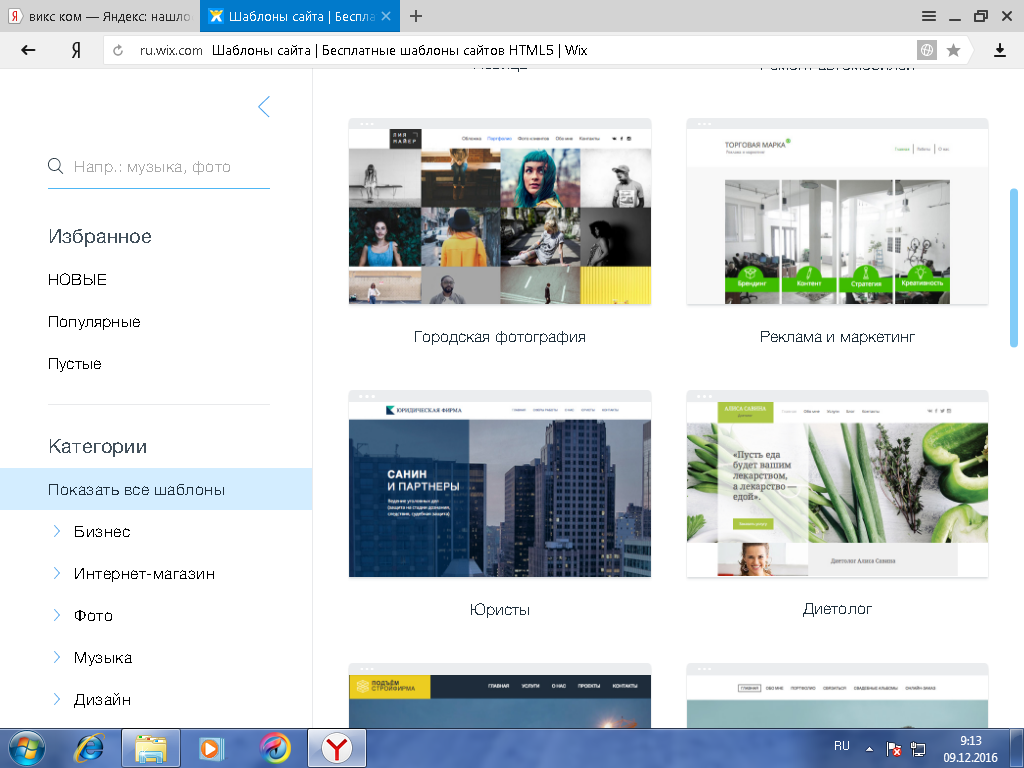This screenshot has height=768, width=1024.
Task: Click the Юристы title
Action: coord(500,609)
